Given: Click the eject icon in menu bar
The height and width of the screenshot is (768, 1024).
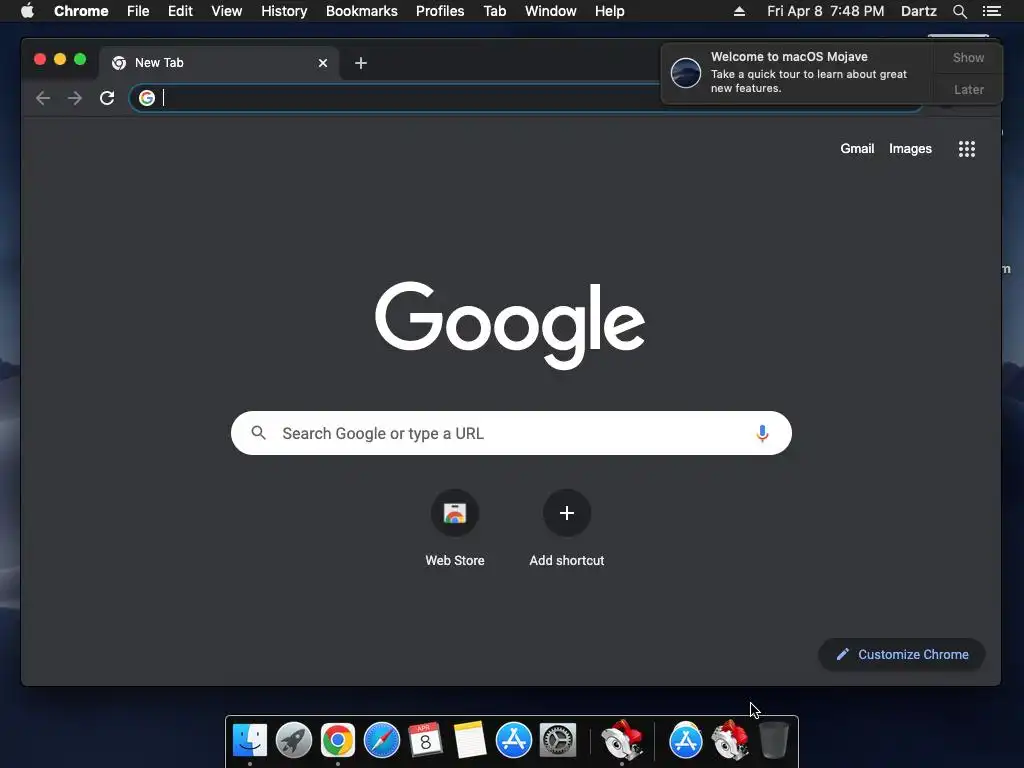Looking at the screenshot, I should click(x=739, y=11).
